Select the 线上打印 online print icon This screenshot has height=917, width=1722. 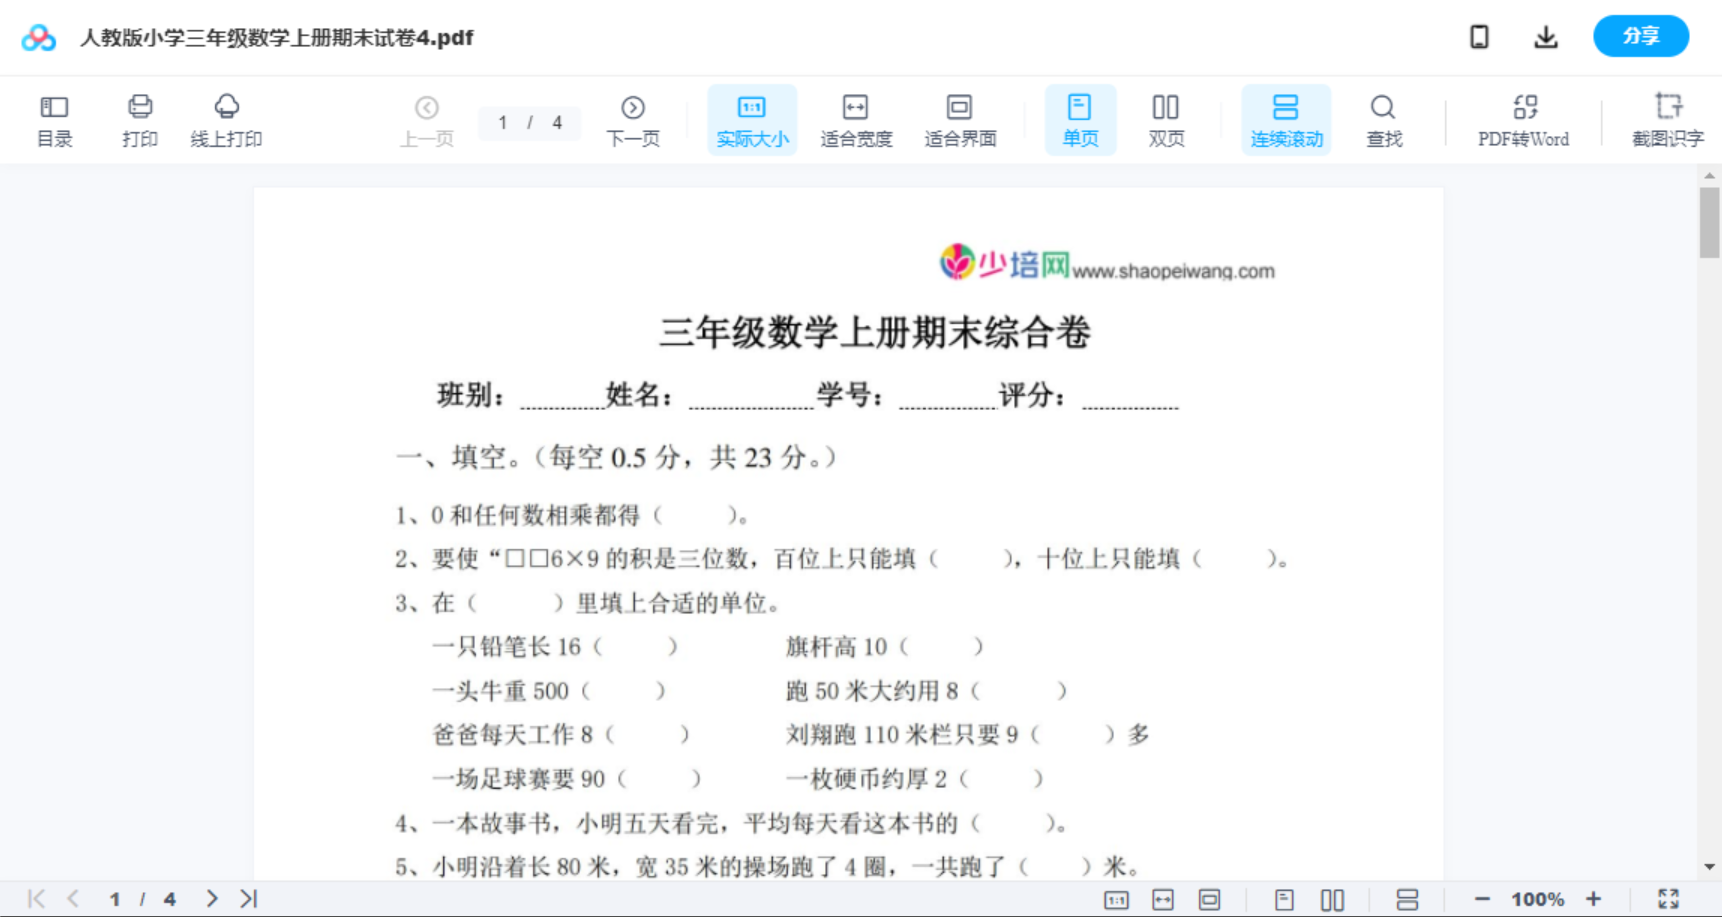pyautogui.click(x=226, y=119)
